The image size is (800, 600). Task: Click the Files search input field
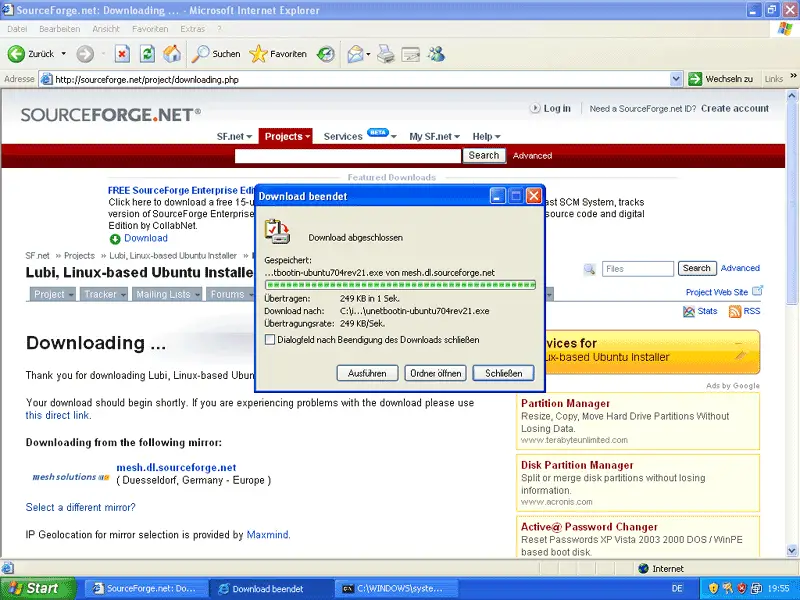pos(637,269)
